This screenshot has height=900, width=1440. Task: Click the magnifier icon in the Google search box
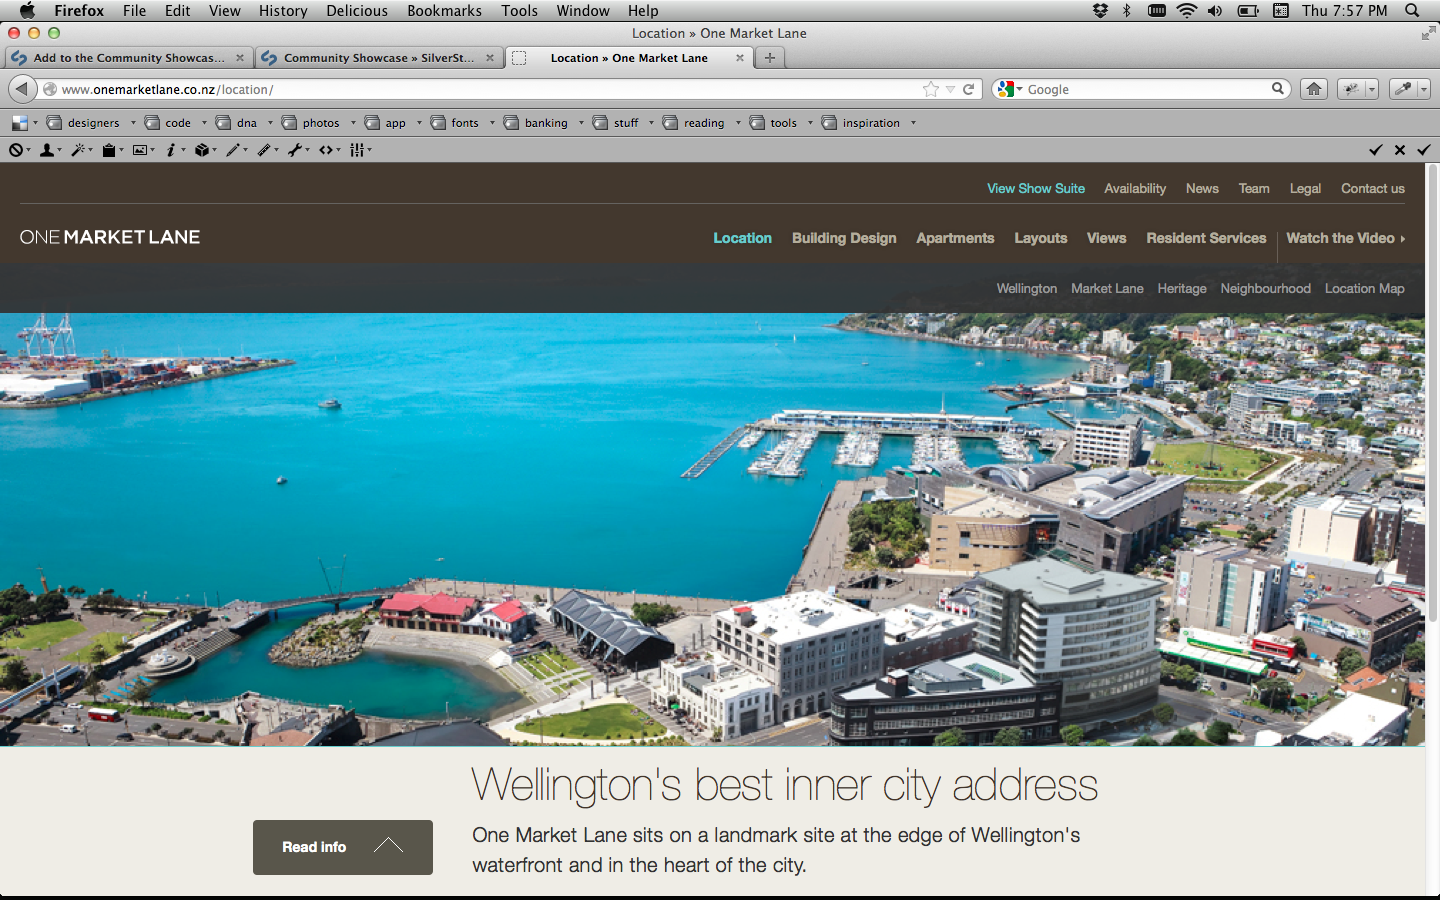coord(1277,89)
